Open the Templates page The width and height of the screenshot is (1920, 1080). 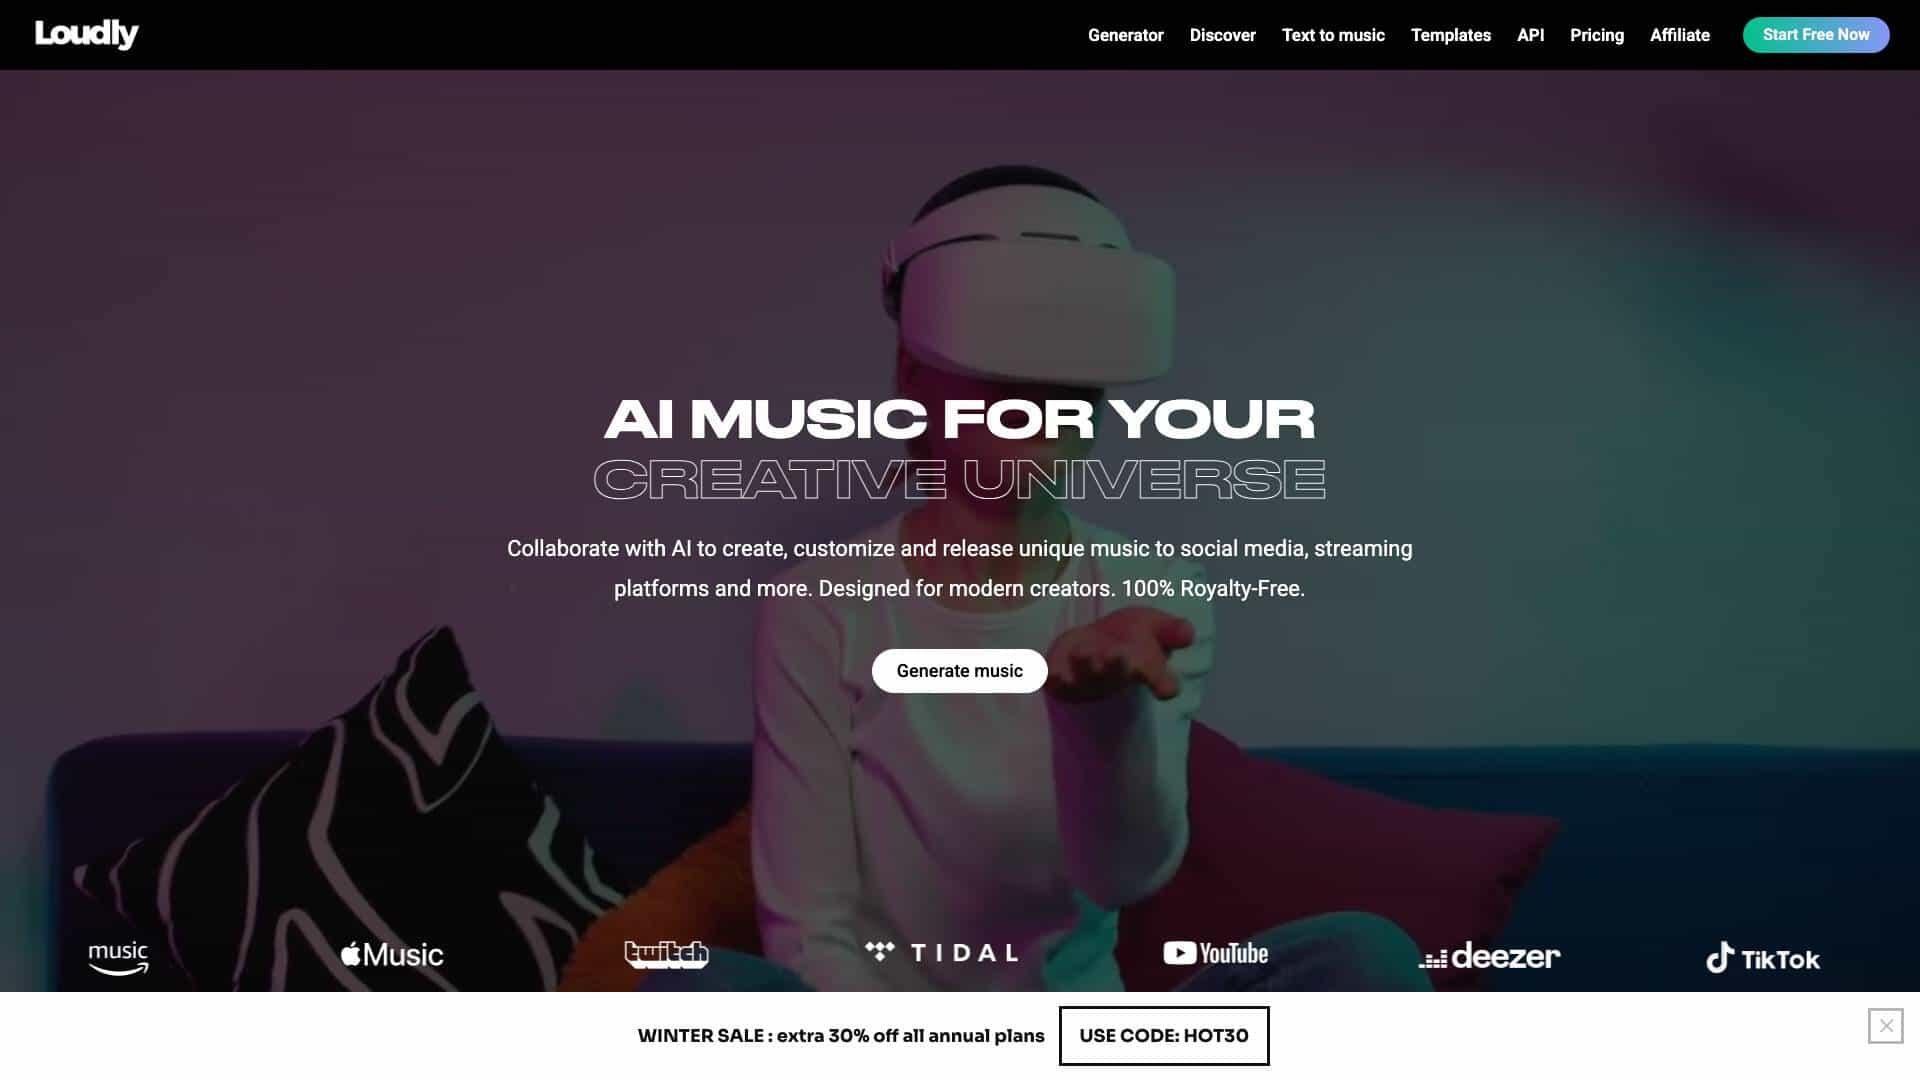(x=1450, y=35)
